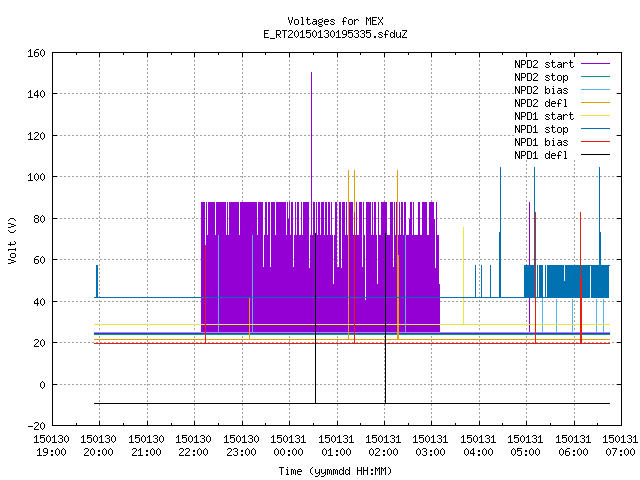Image resolution: width=640 pixels, height=480 pixels.
Task: Pick the dark blue NPD1 stop legend line
Action: point(595,129)
